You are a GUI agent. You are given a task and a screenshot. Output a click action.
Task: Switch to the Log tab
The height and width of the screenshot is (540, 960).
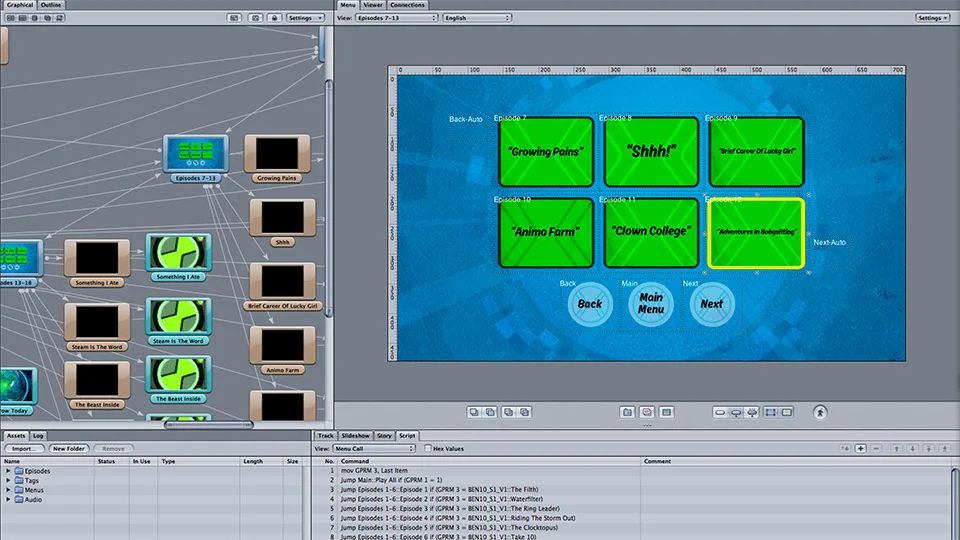38,436
